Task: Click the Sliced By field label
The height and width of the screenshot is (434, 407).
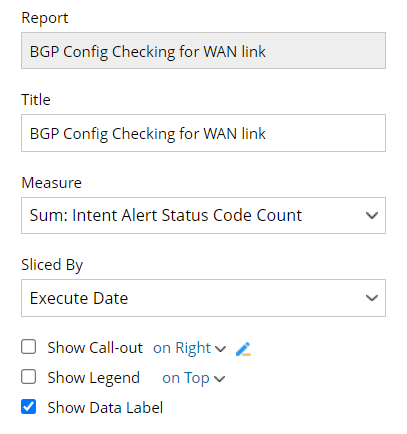Action: point(52,265)
